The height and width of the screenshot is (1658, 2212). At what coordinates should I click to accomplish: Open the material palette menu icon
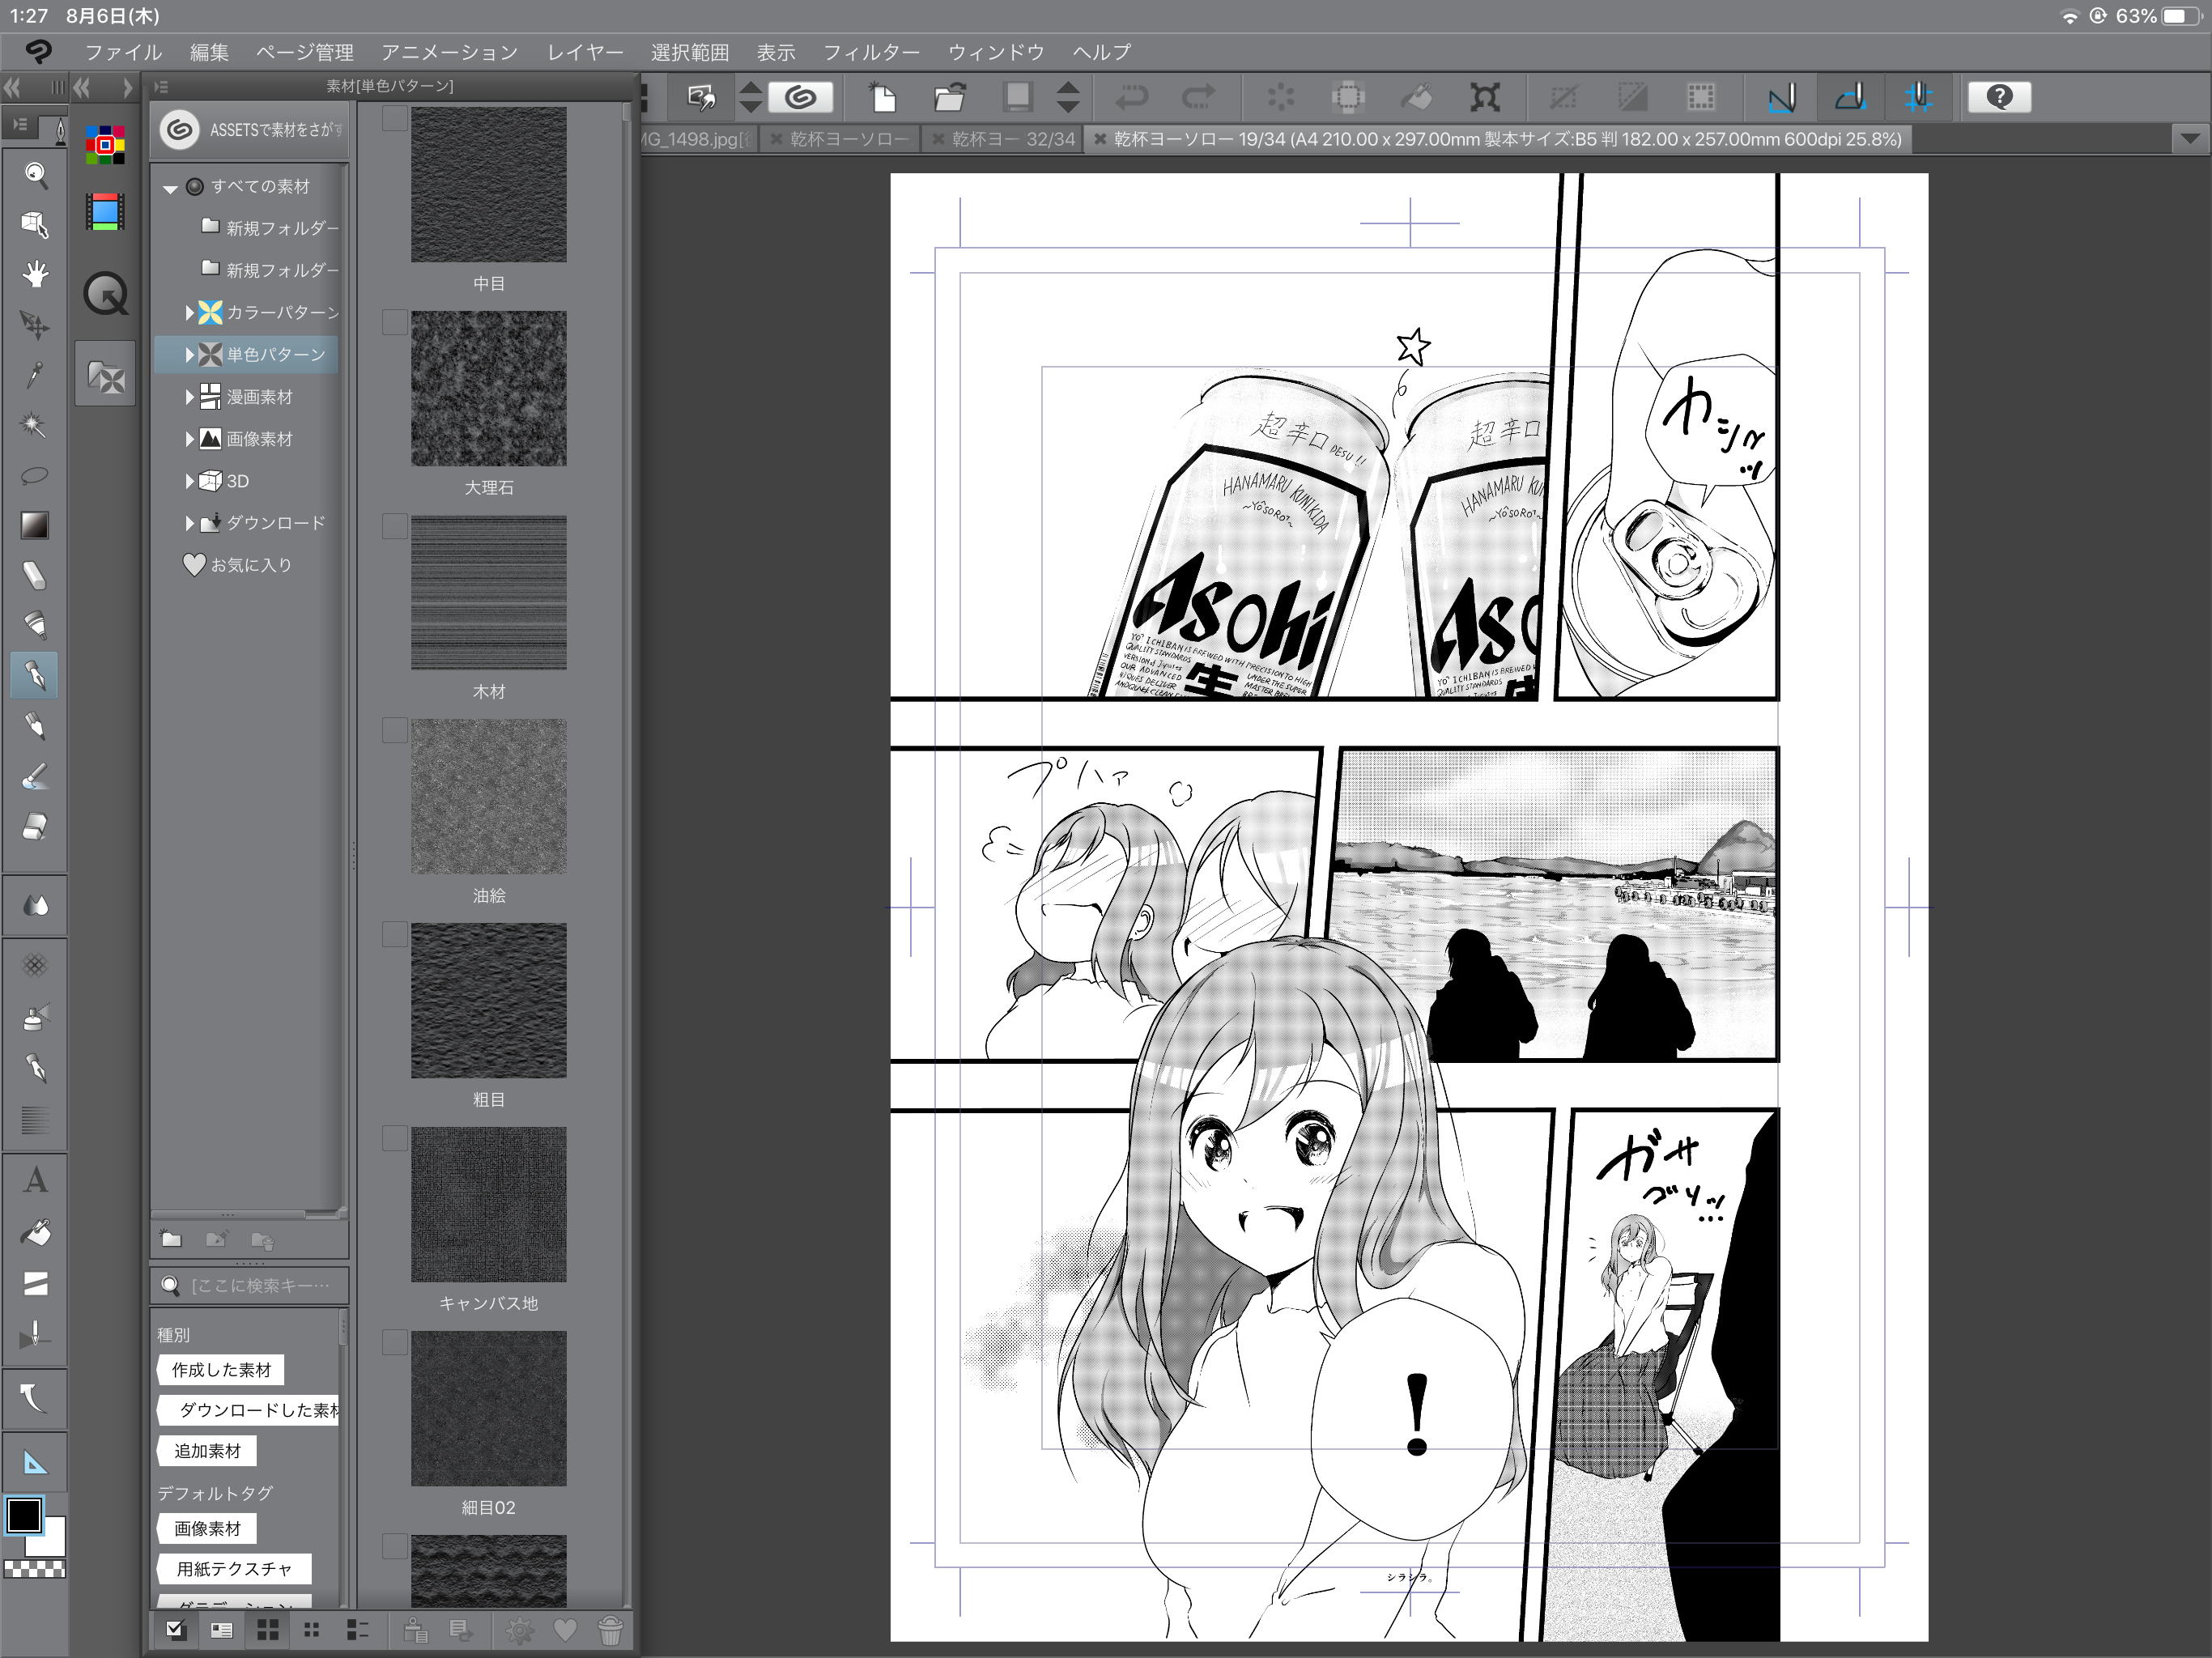pos(162,87)
